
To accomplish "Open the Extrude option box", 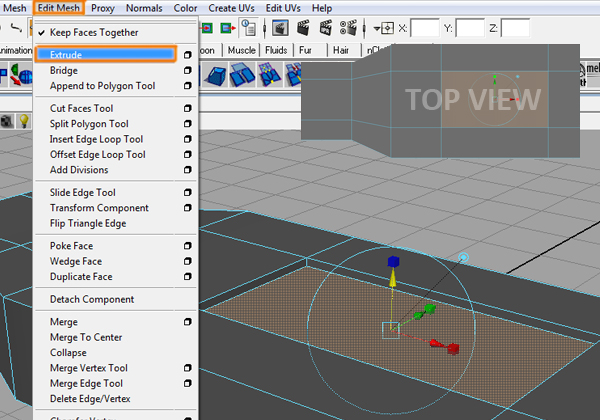I will click(187, 55).
